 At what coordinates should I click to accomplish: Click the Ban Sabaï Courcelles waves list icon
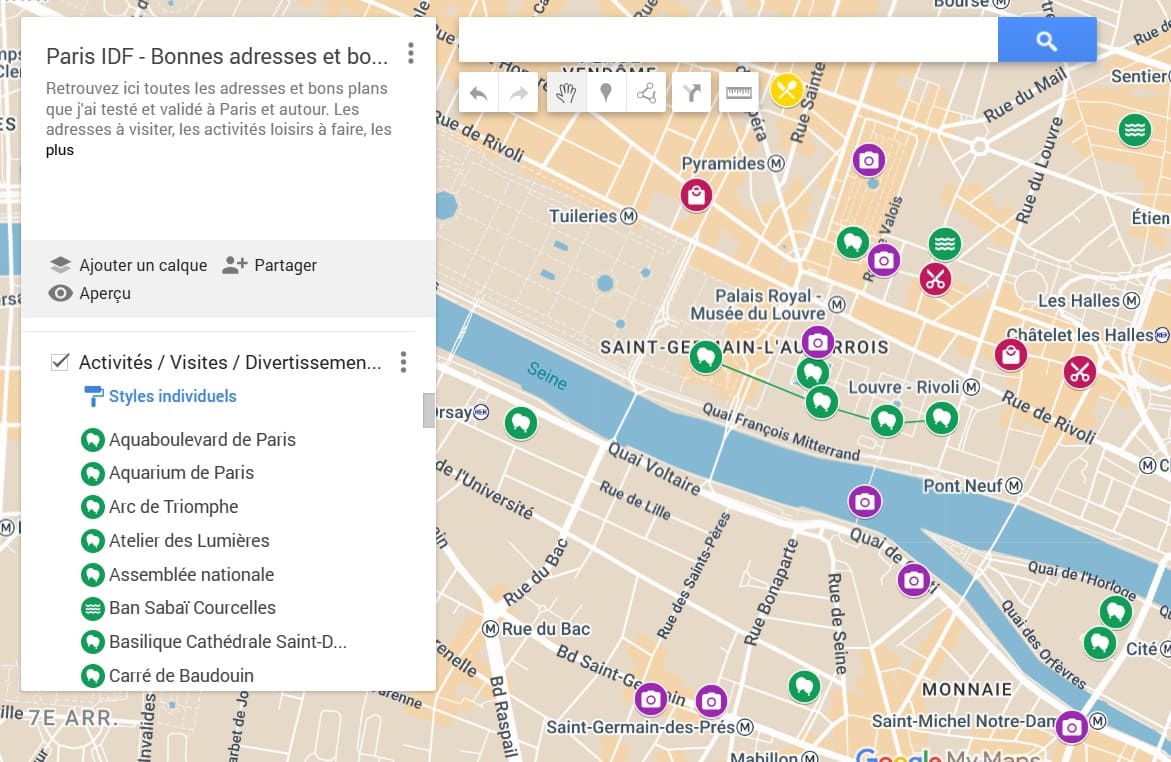(x=93, y=608)
